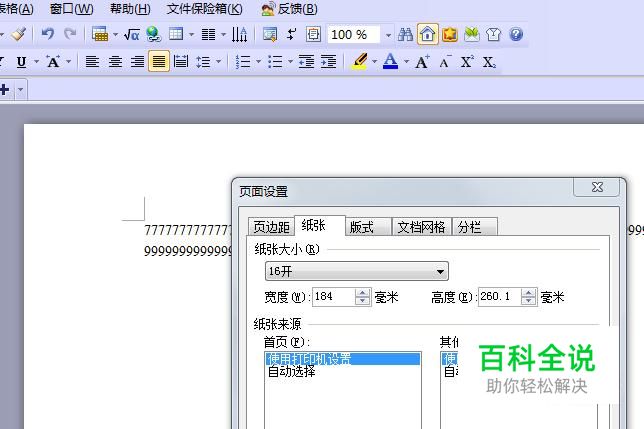
Task: Open help with the question mark icon
Action: [x=516, y=34]
